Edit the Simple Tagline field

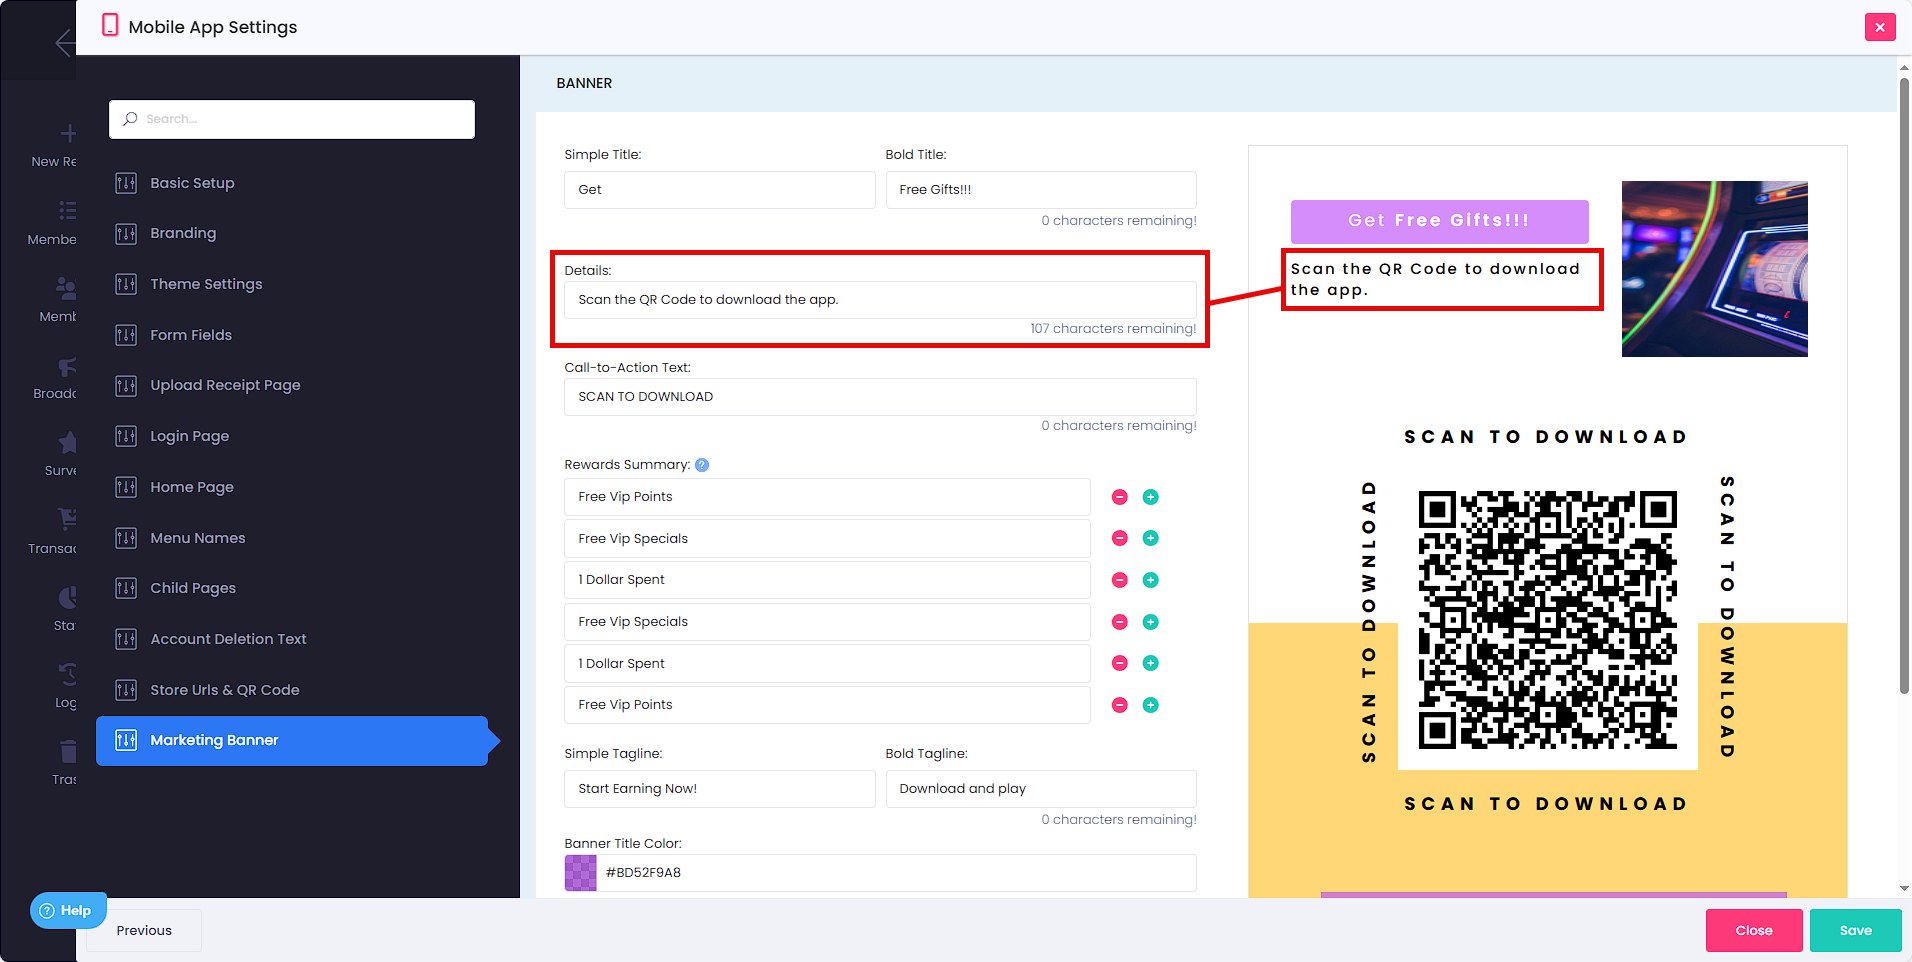coord(720,789)
